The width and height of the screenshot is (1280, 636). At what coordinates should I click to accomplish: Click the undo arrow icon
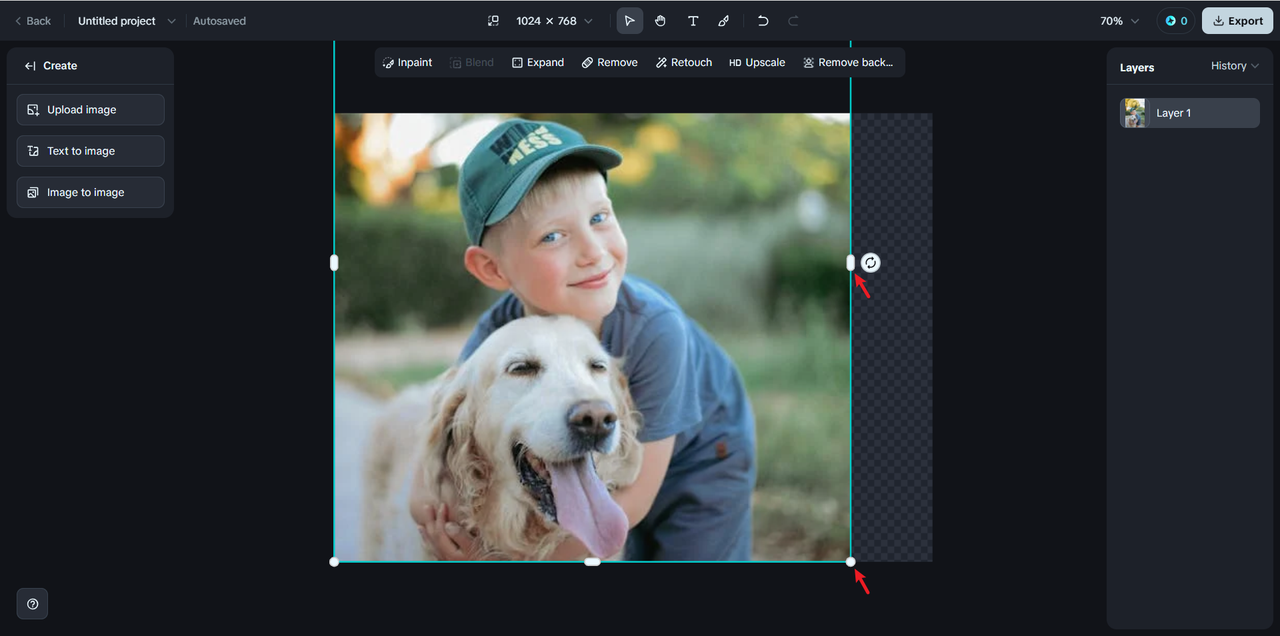[763, 21]
